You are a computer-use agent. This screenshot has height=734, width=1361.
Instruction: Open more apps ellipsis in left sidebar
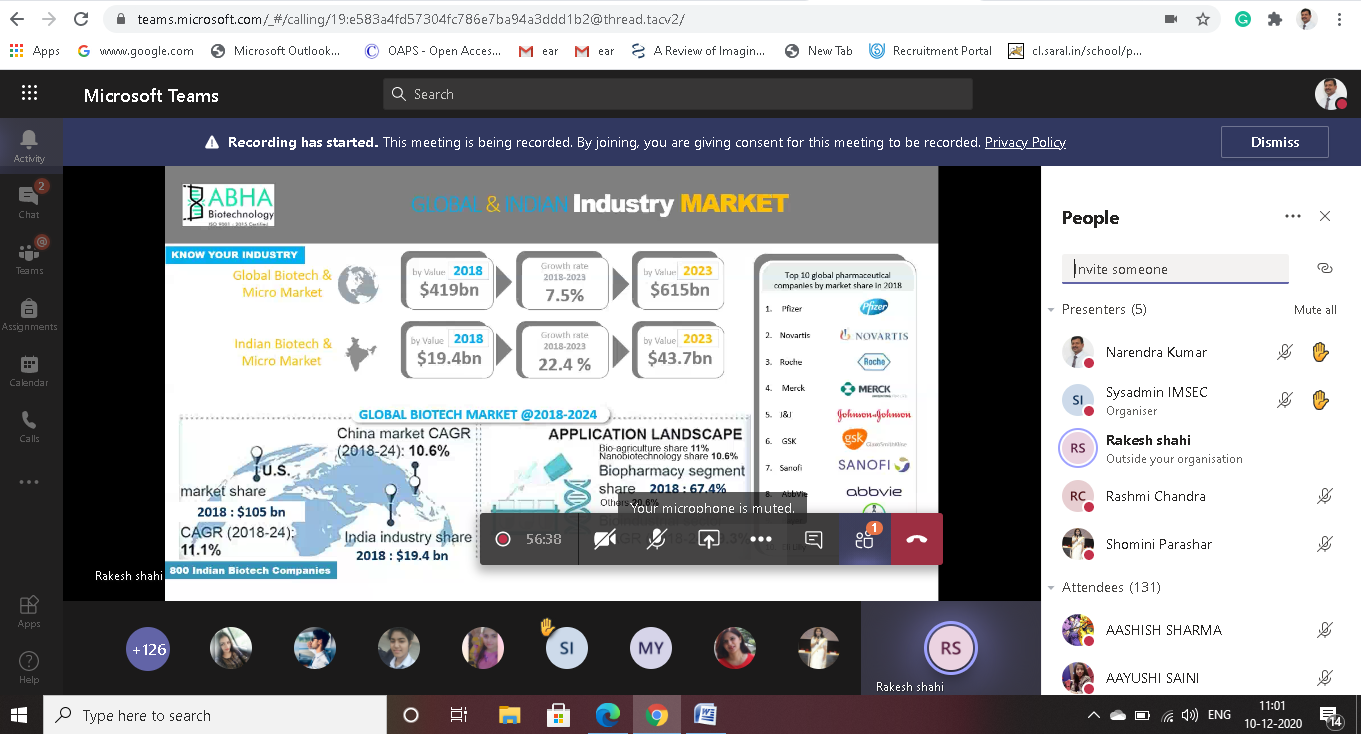tap(29, 482)
